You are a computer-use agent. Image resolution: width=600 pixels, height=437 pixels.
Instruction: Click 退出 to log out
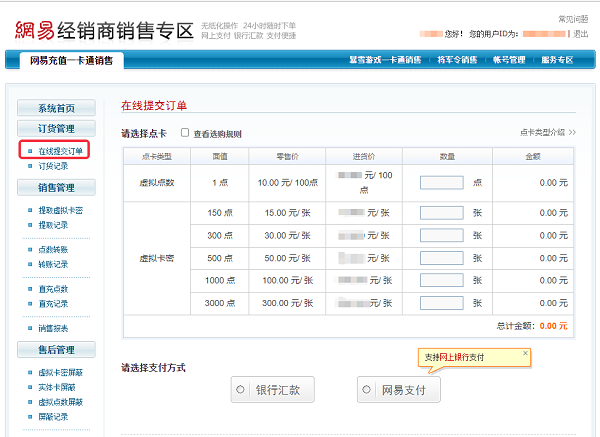coord(580,34)
